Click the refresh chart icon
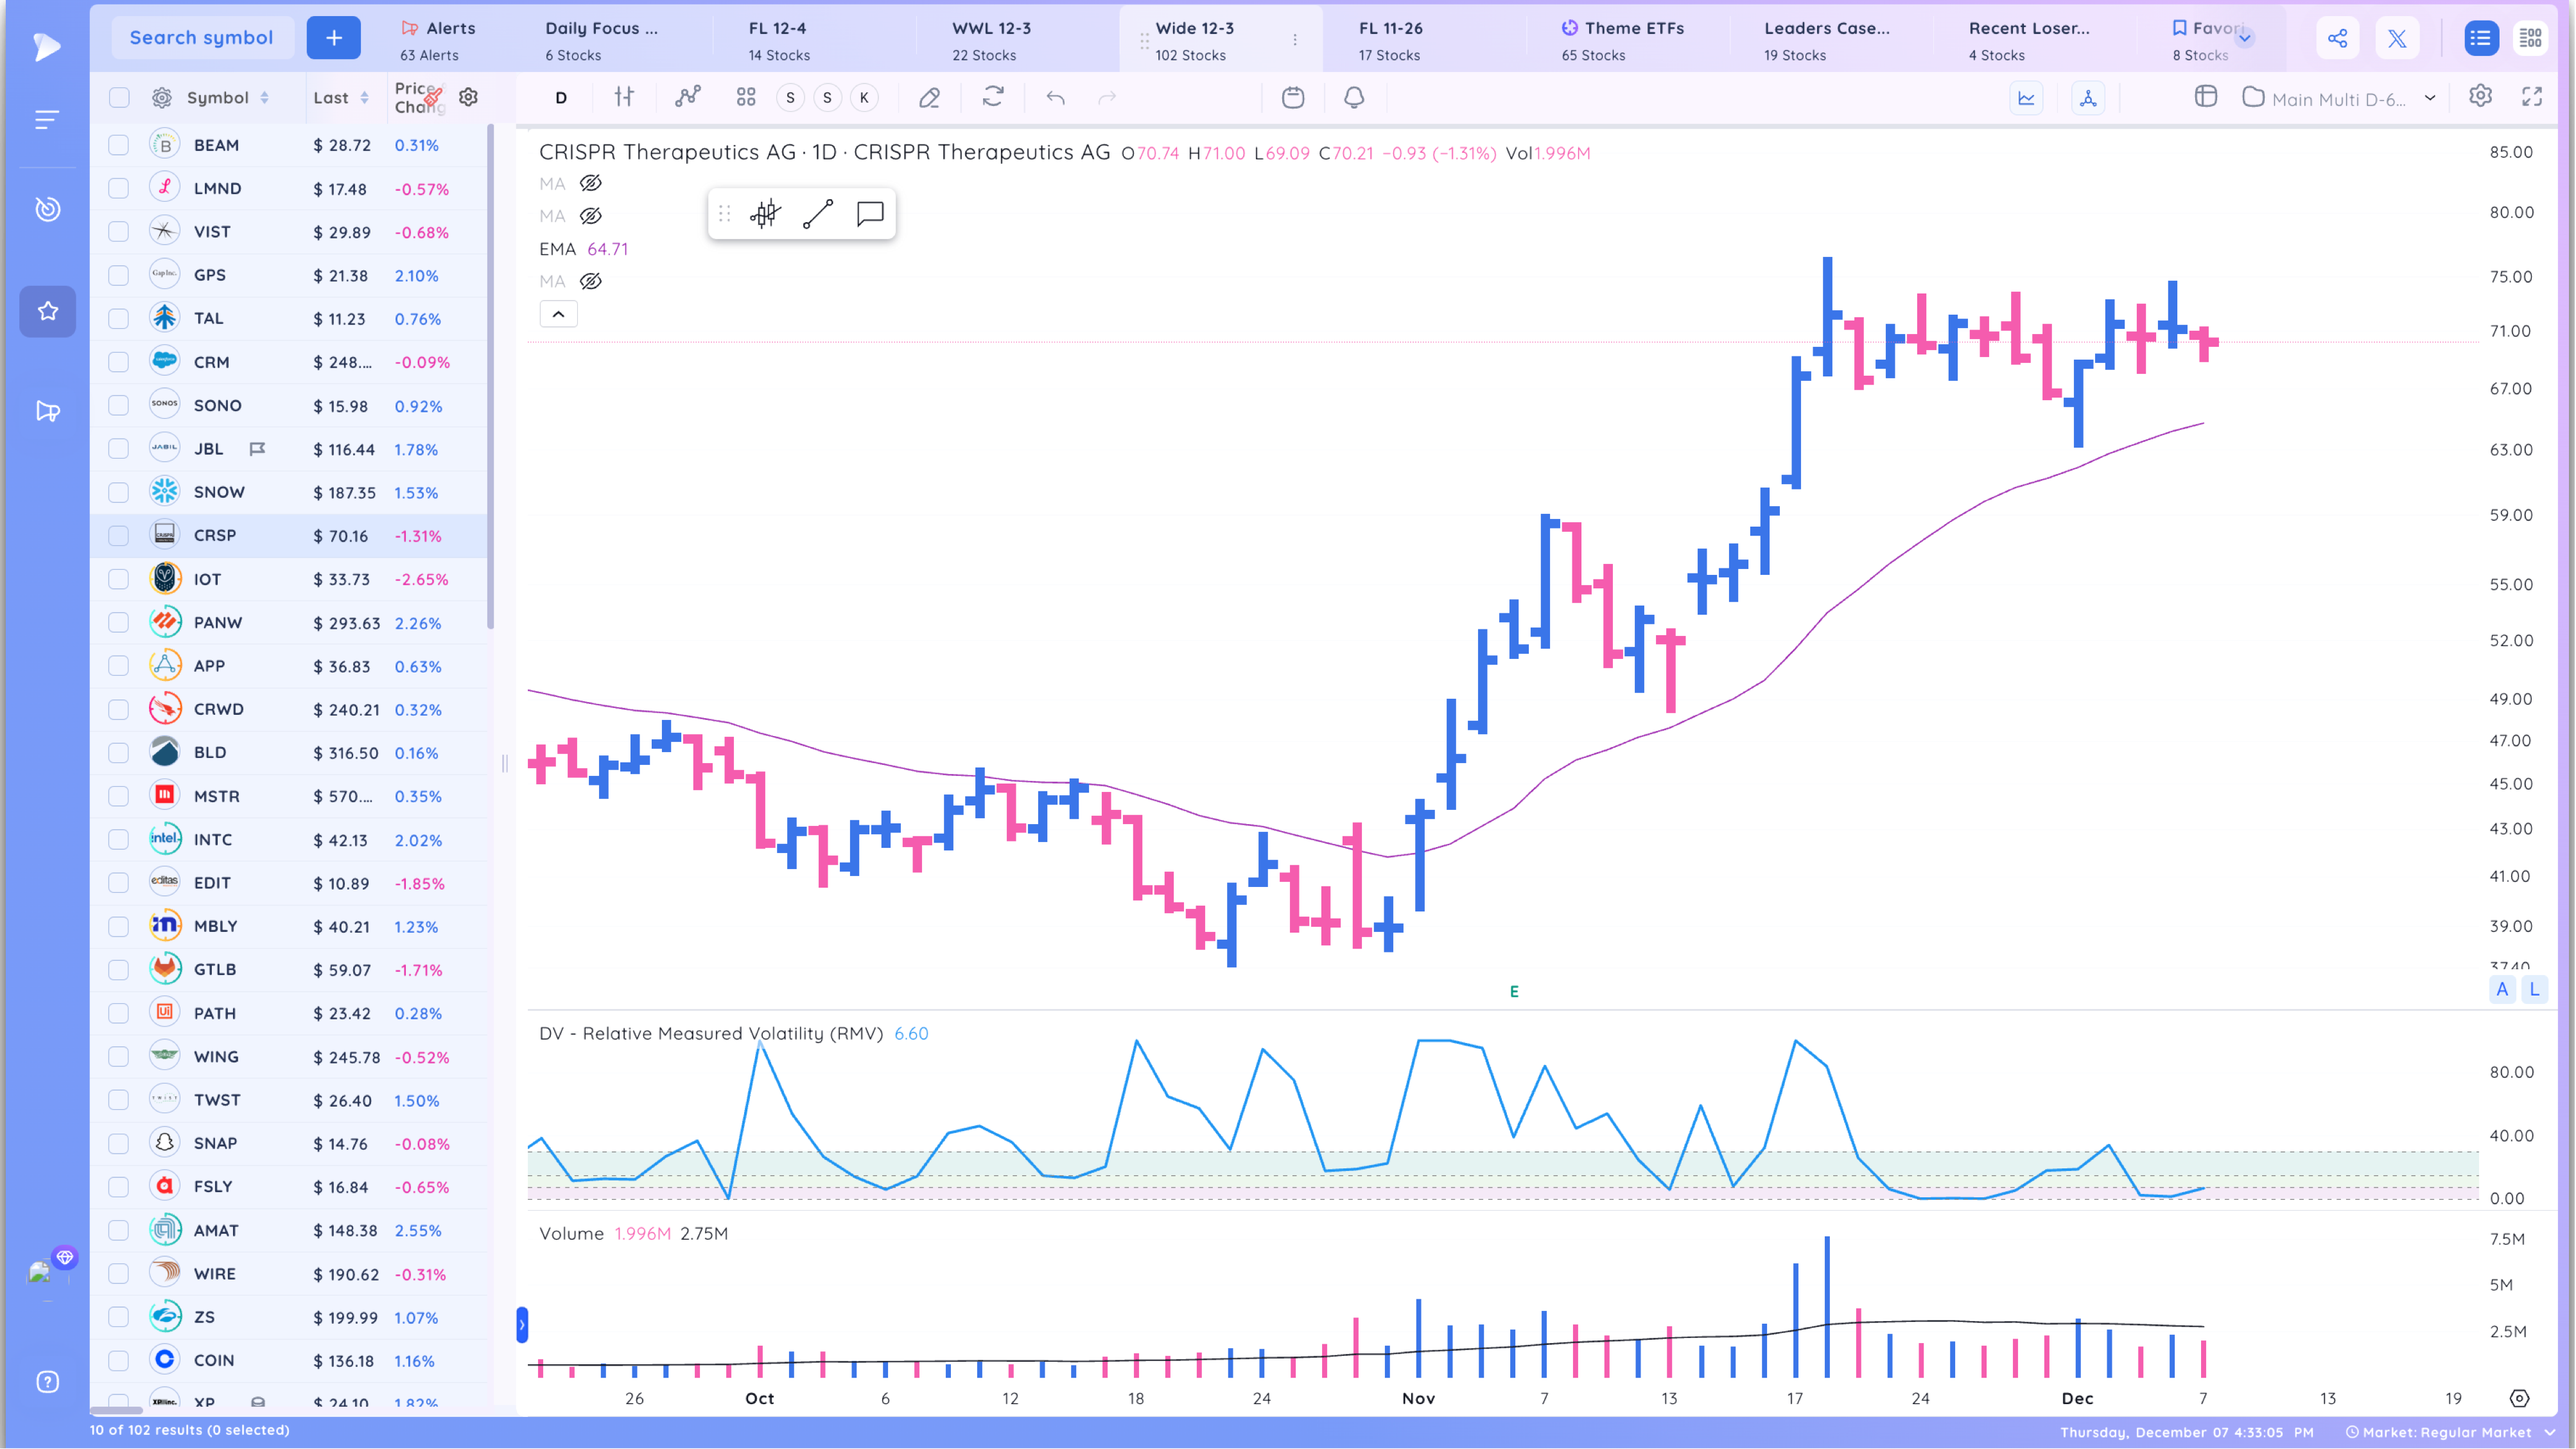This screenshot has height=1449, width=2576. click(x=993, y=97)
